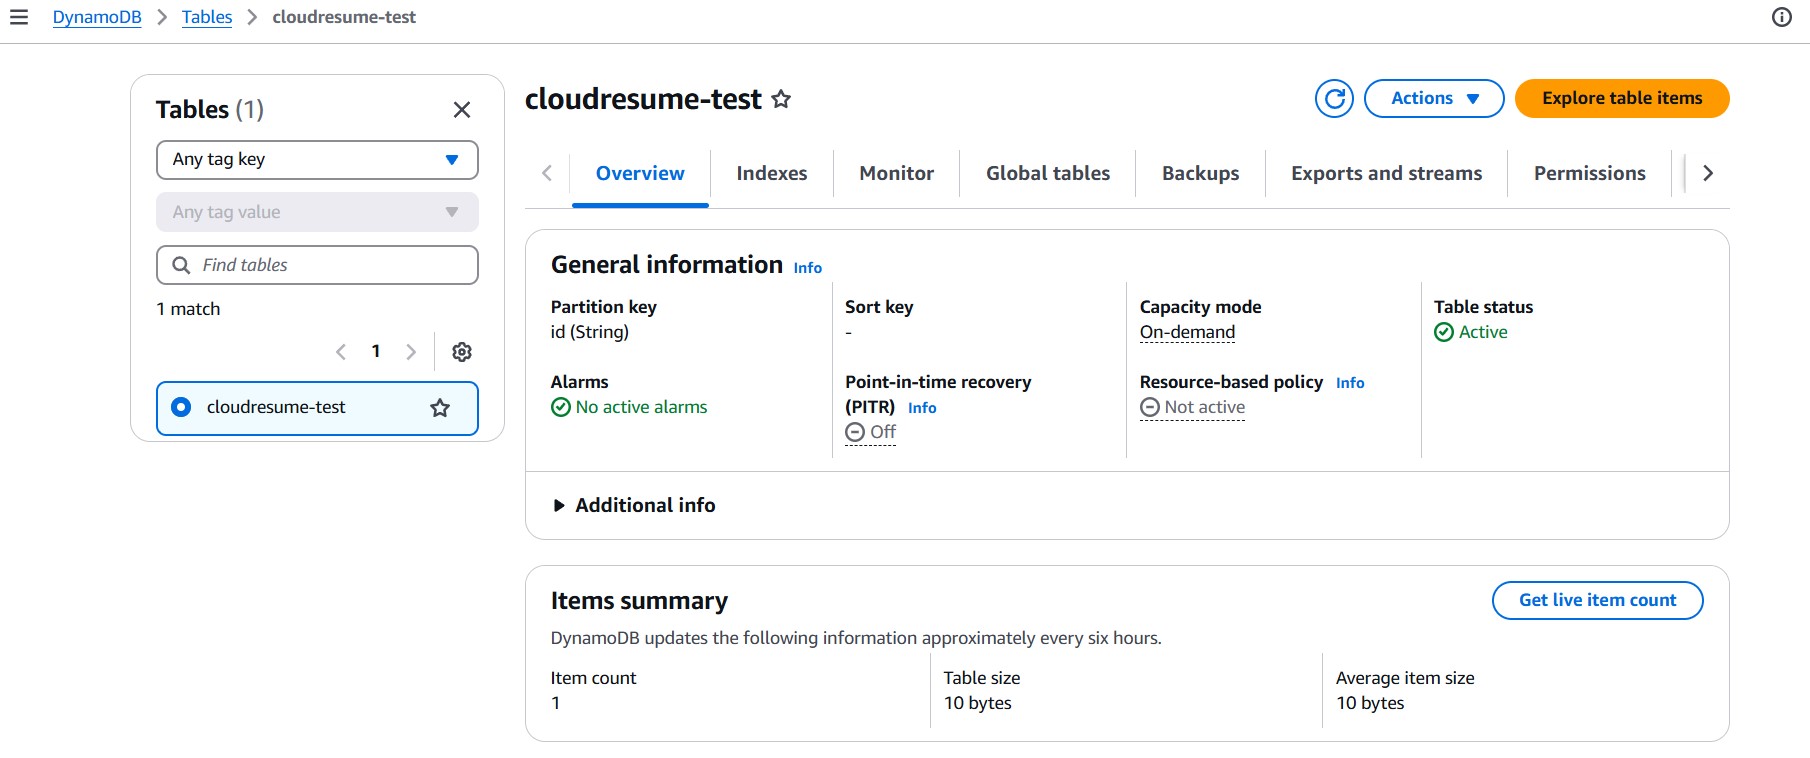Click the PITR Off status
The width and height of the screenshot is (1810, 758).
871,432
